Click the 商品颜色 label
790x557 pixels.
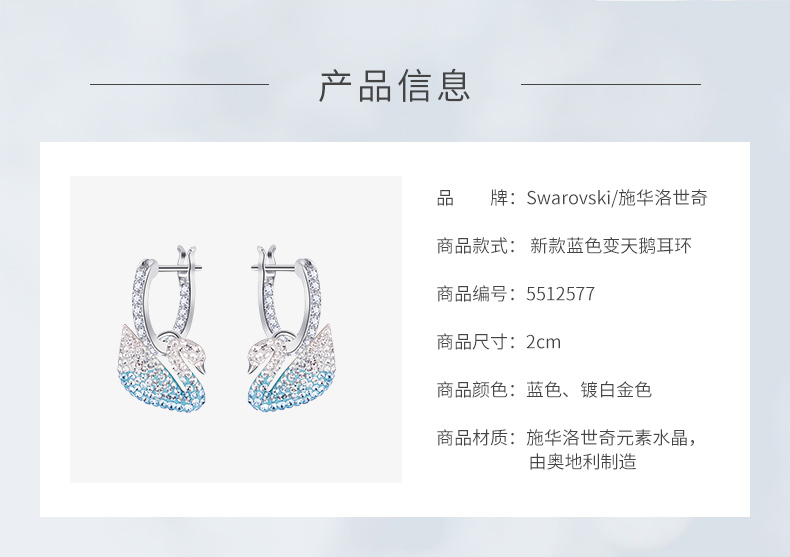pyautogui.click(x=473, y=390)
